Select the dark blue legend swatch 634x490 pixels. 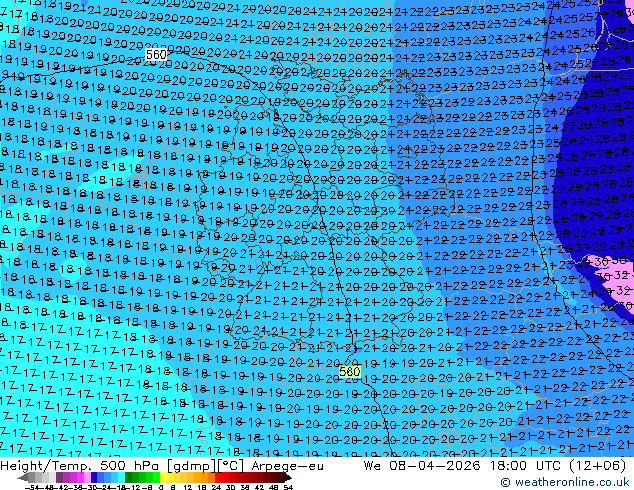point(94,477)
